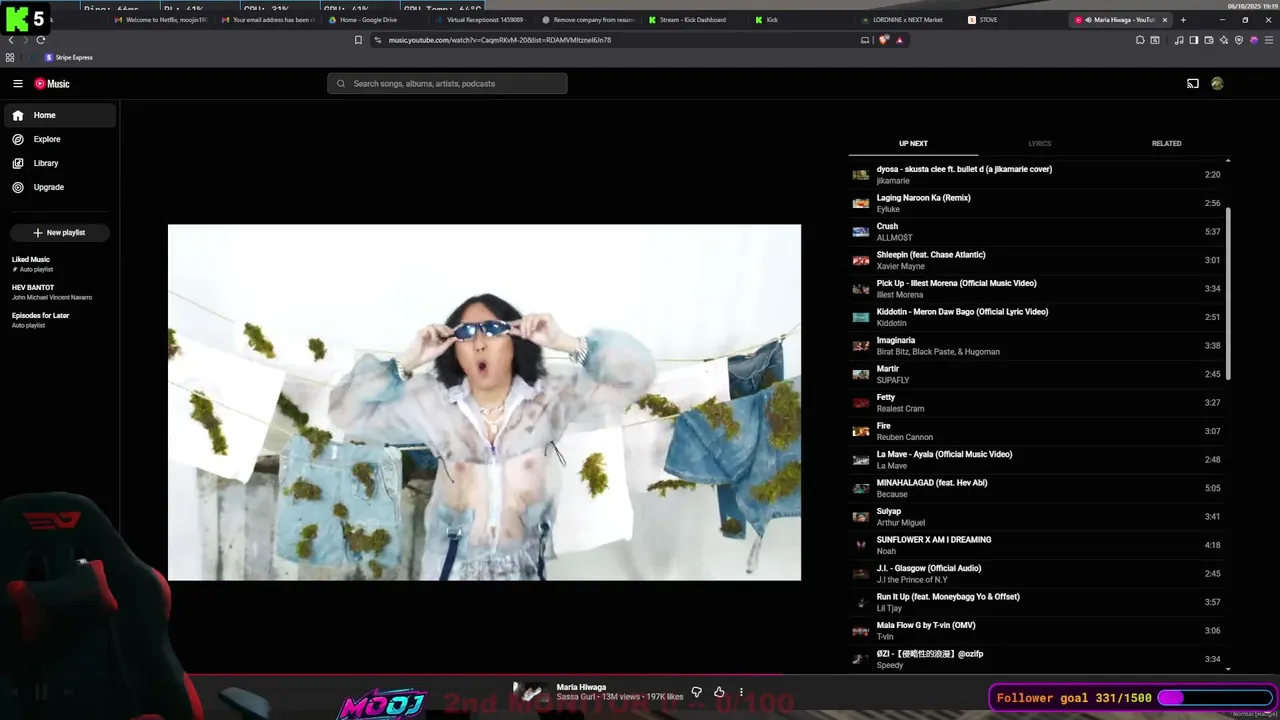The height and width of the screenshot is (720, 1280).
Task: Play 'Imaginaria' from the queue
Action: tap(1036, 346)
